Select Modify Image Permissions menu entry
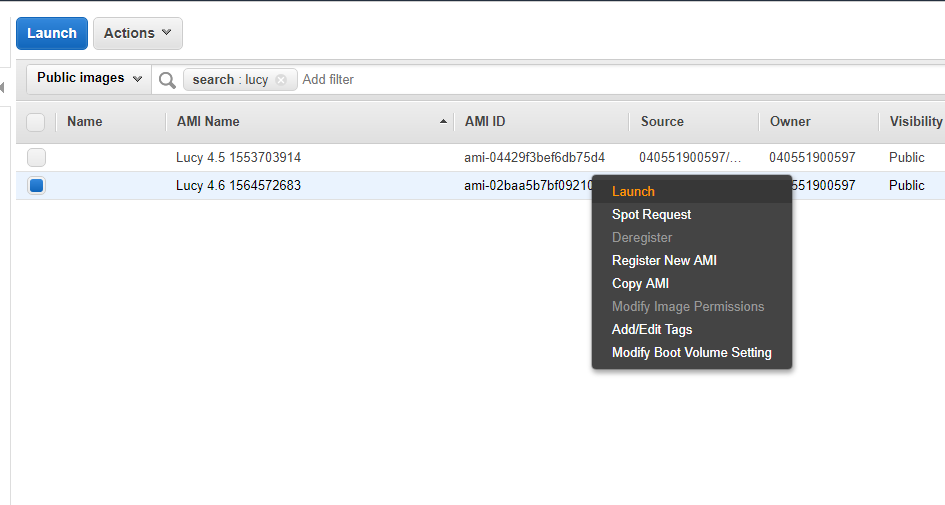945x505 pixels. tap(692, 306)
